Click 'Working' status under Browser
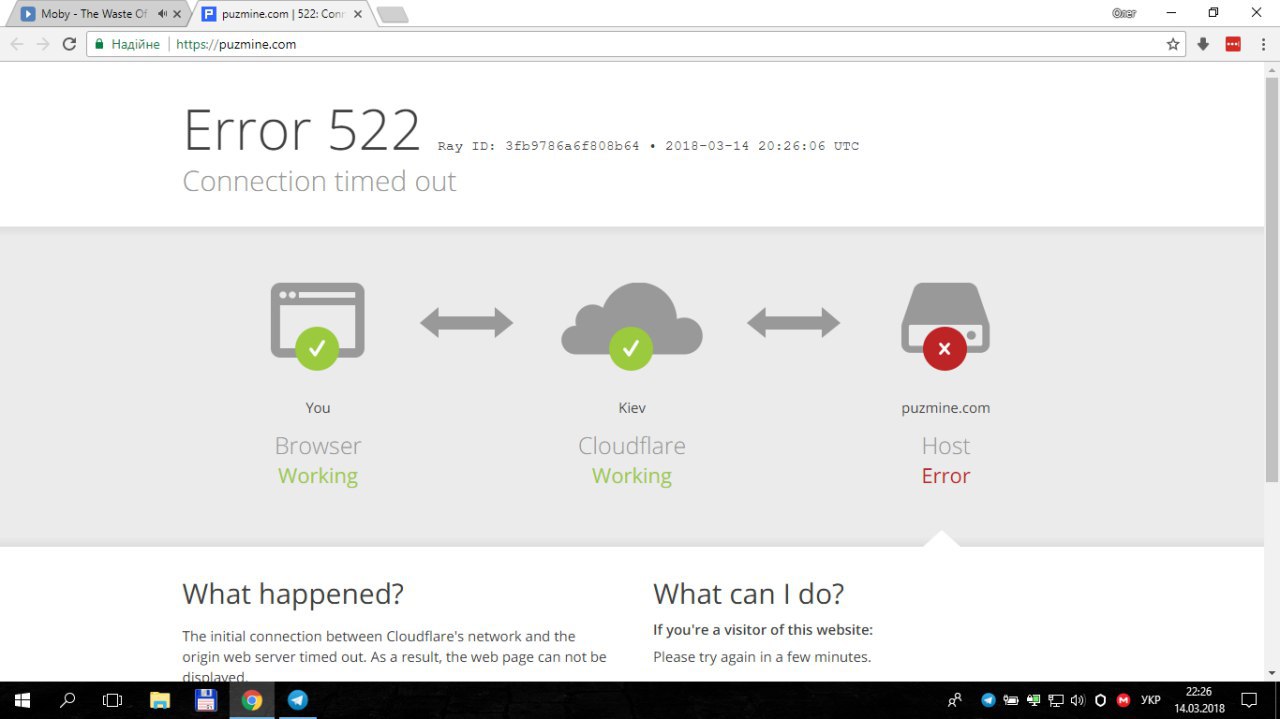 [318, 476]
